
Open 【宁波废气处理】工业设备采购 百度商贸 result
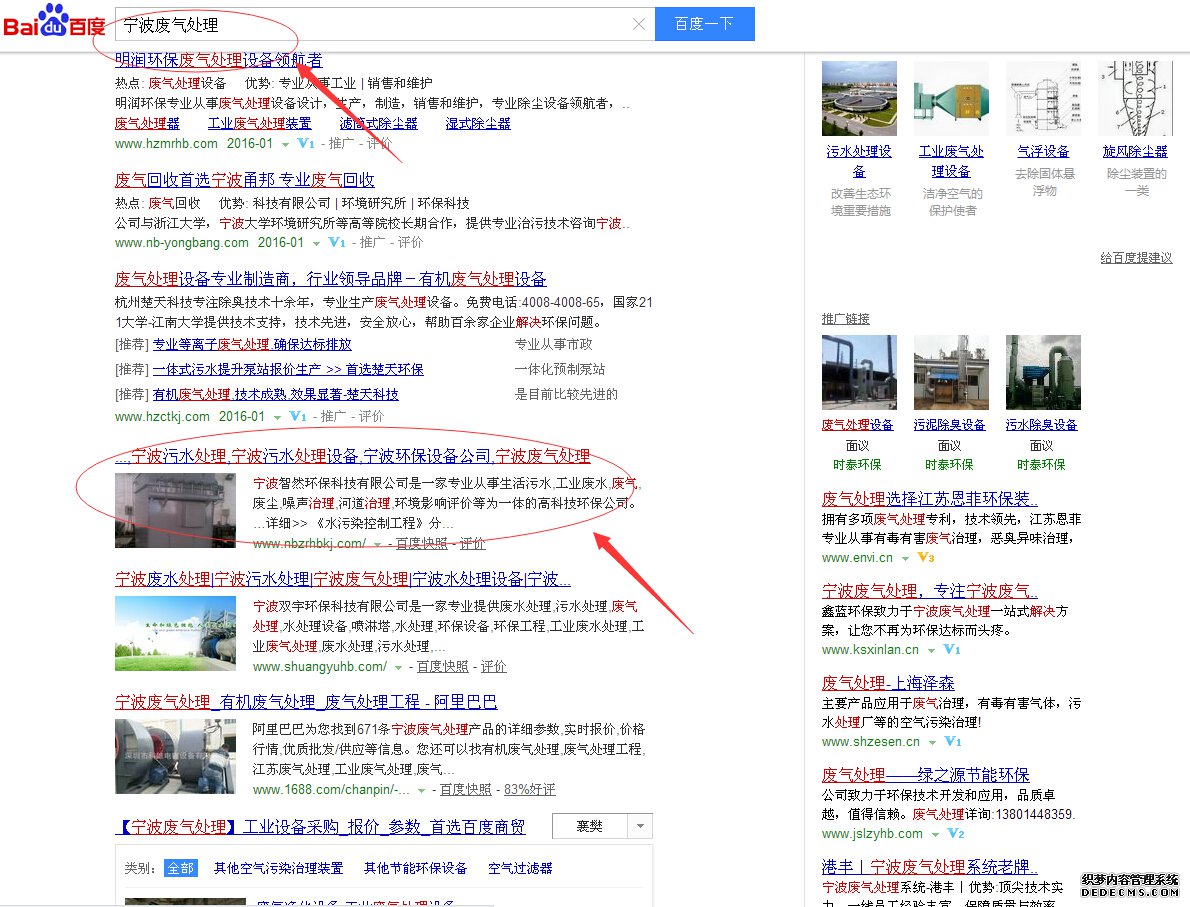[x=320, y=827]
